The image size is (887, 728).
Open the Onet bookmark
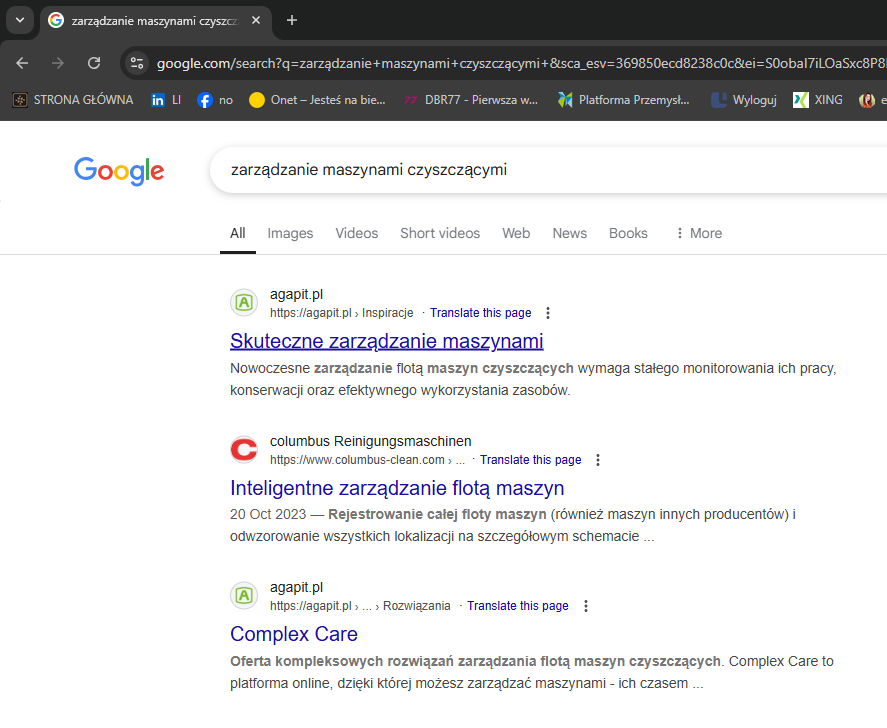317,100
